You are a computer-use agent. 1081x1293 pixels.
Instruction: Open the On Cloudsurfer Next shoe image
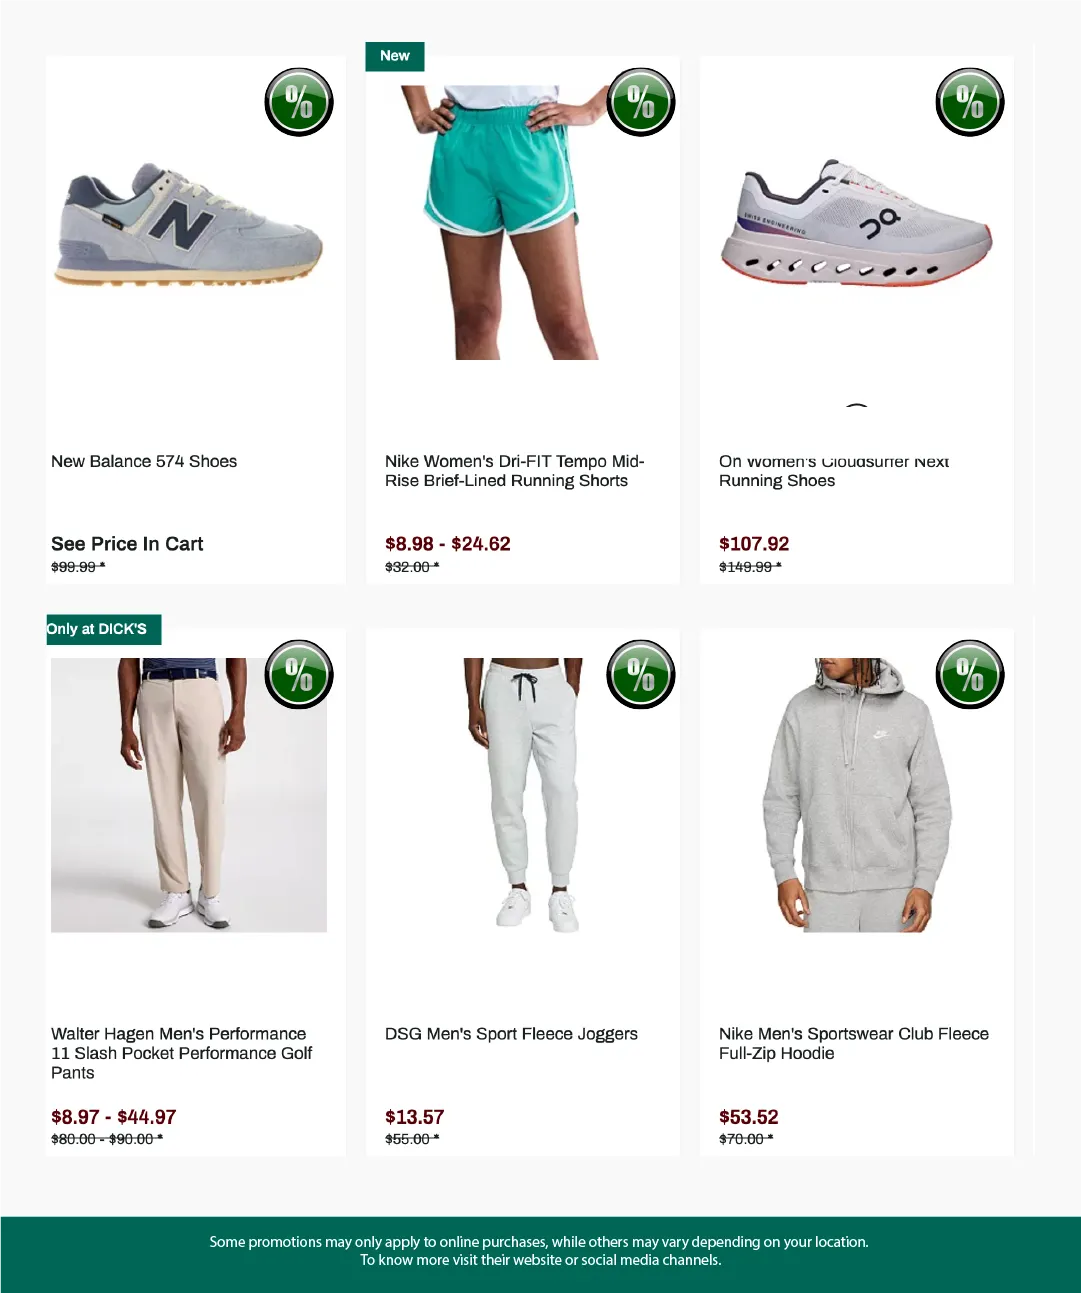tap(856, 224)
